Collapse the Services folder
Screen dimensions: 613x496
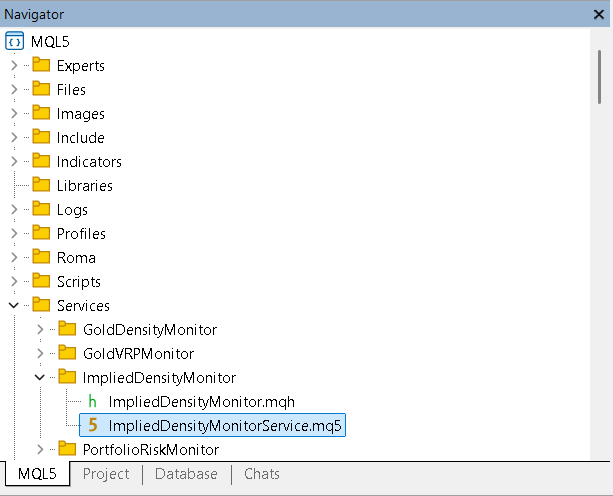(x=14, y=305)
